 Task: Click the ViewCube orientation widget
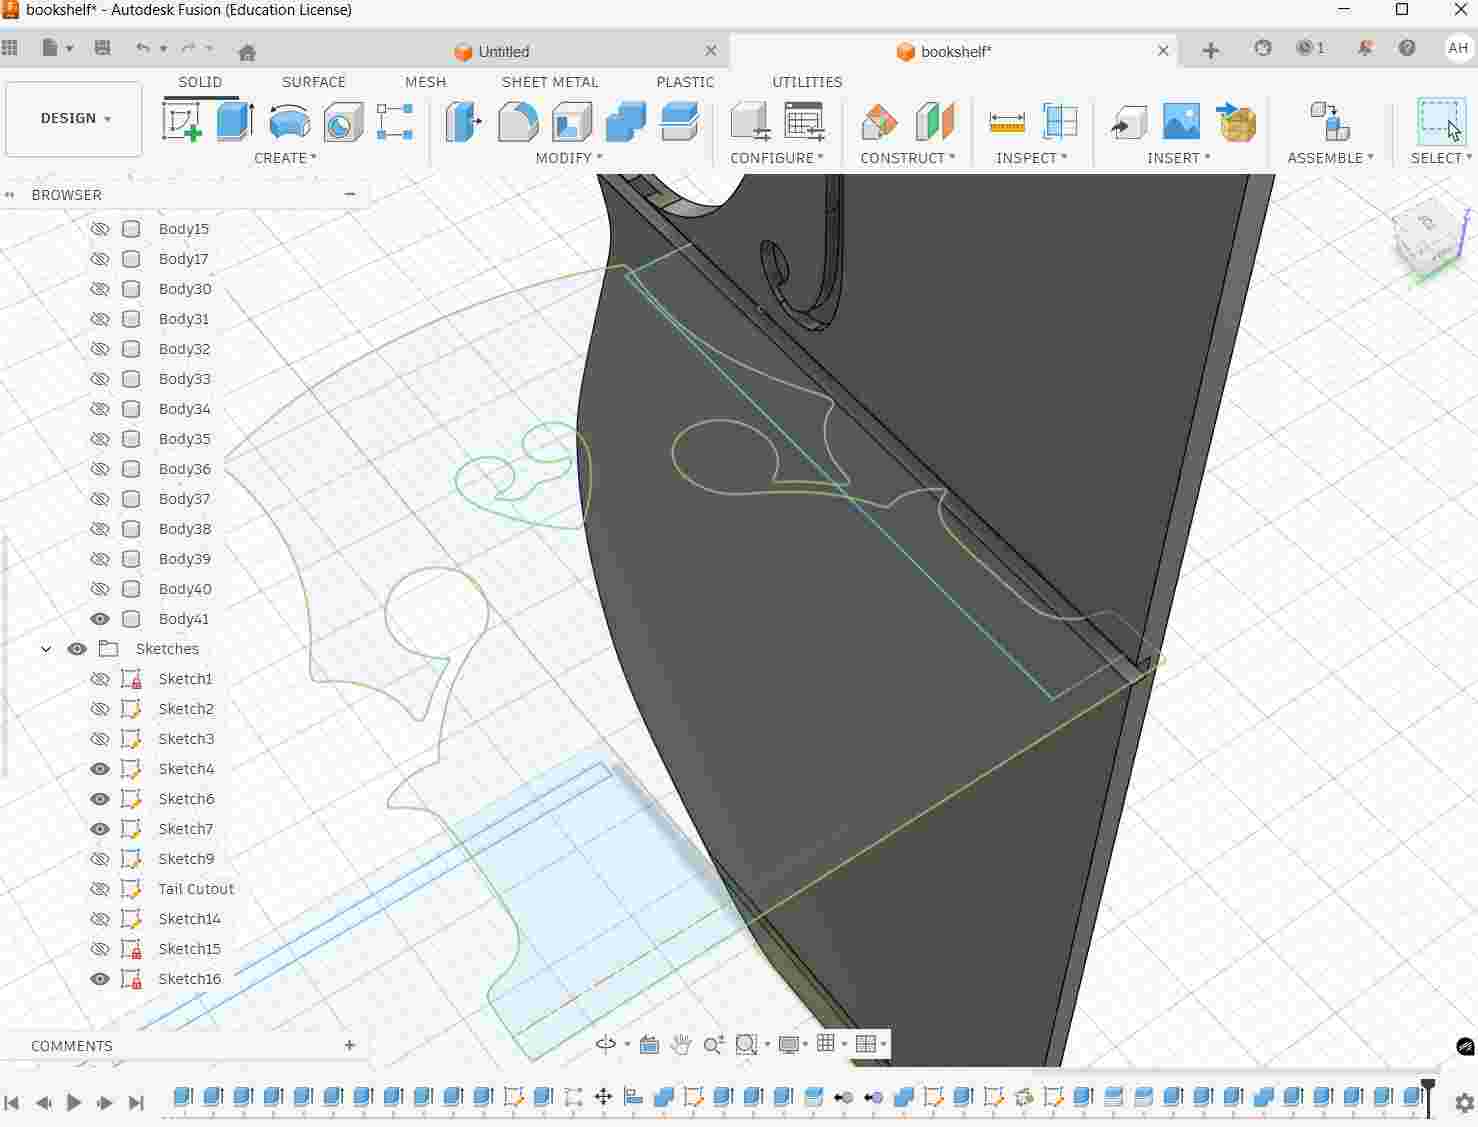1428,238
